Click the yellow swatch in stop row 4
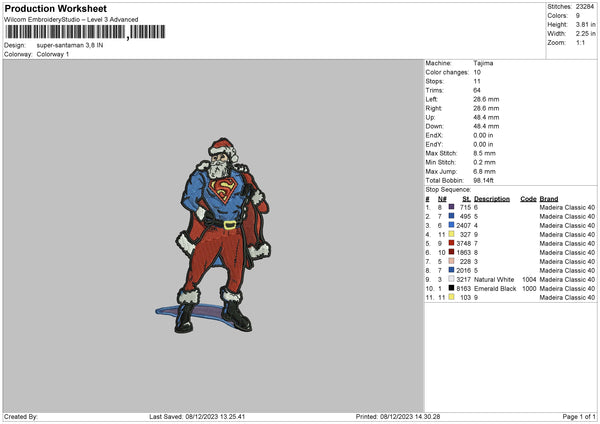This screenshot has height=424, width=600. [451, 234]
